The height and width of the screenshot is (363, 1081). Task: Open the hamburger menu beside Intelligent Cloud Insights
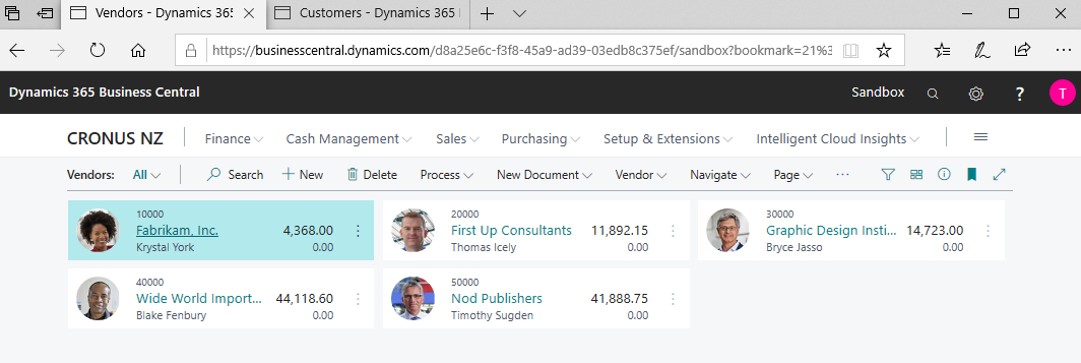[x=980, y=137]
